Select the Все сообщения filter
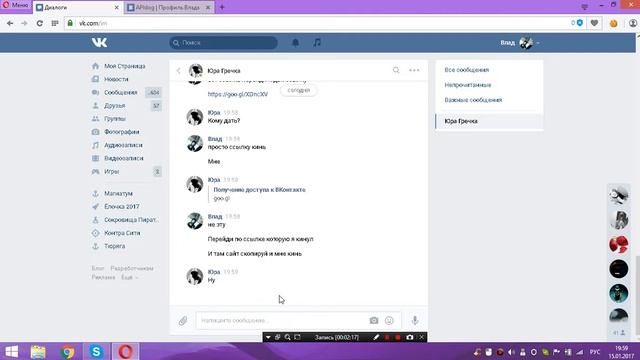Image resolution: width=640 pixels, height=360 pixels. pos(467,70)
